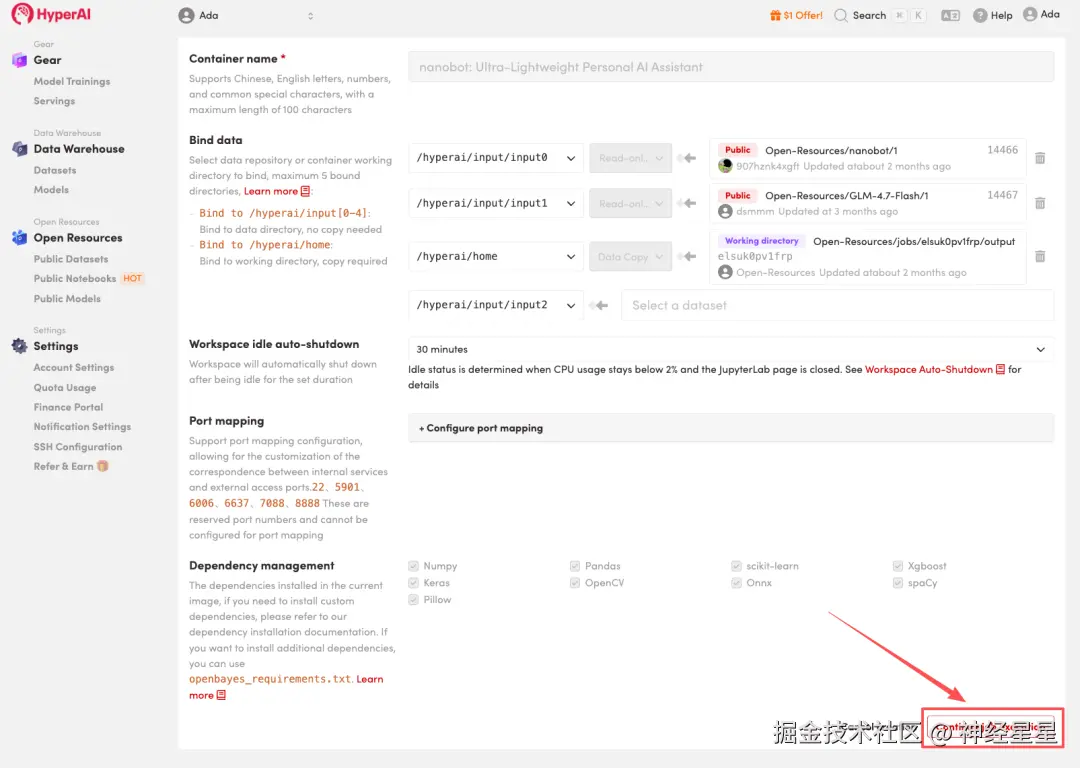The width and height of the screenshot is (1080, 768).
Task: Toggle the Onnx checkbox
Action: (x=736, y=583)
